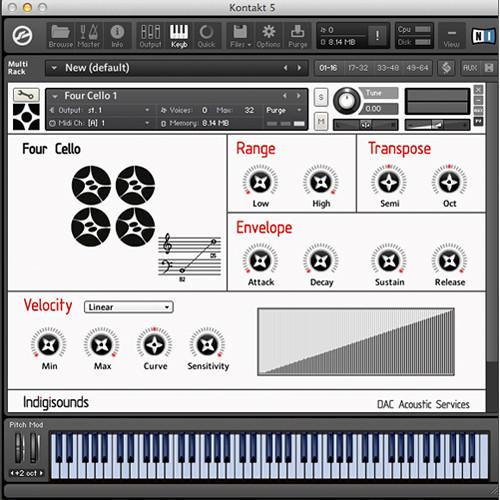Remove instrument with the X button
Image resolution: width=500 pixels, height=500 pixels.
coord(478,90)
